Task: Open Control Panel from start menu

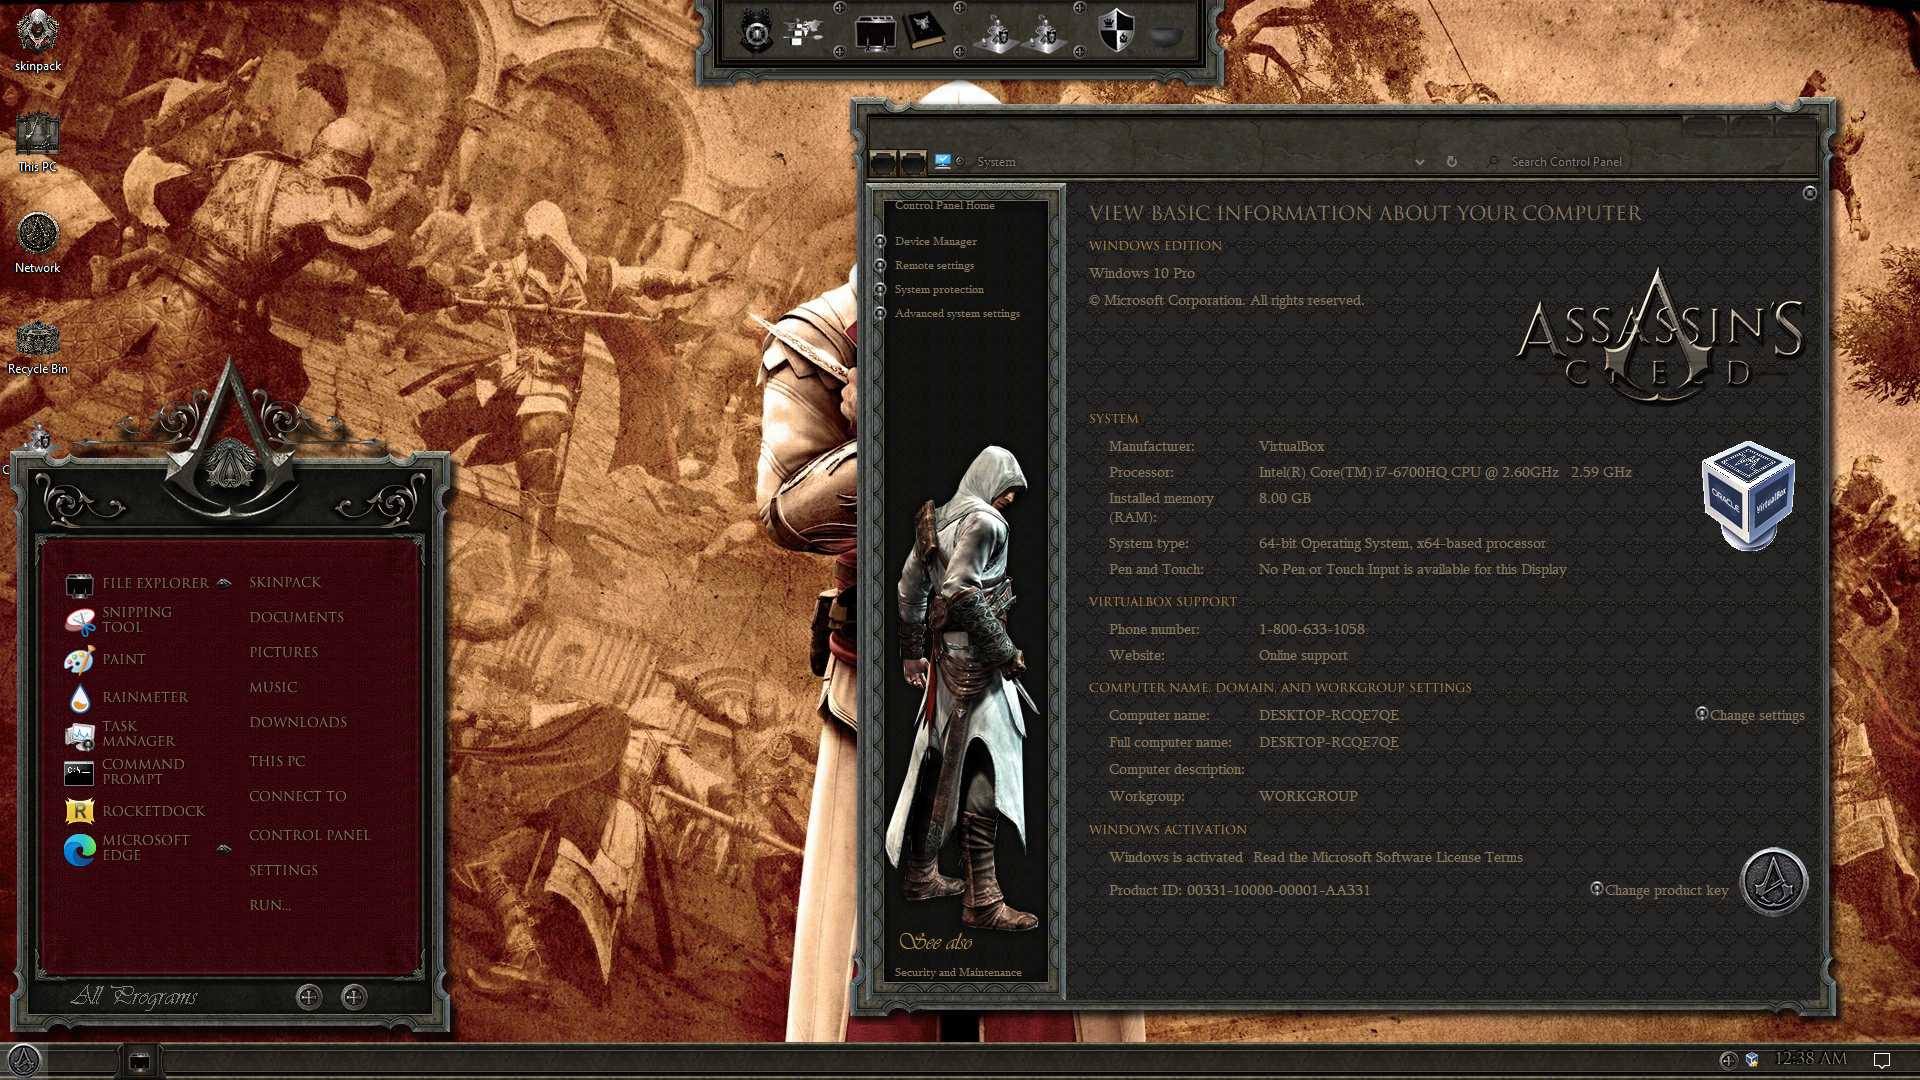Action: pyautogui.click(x=309, y=835)
